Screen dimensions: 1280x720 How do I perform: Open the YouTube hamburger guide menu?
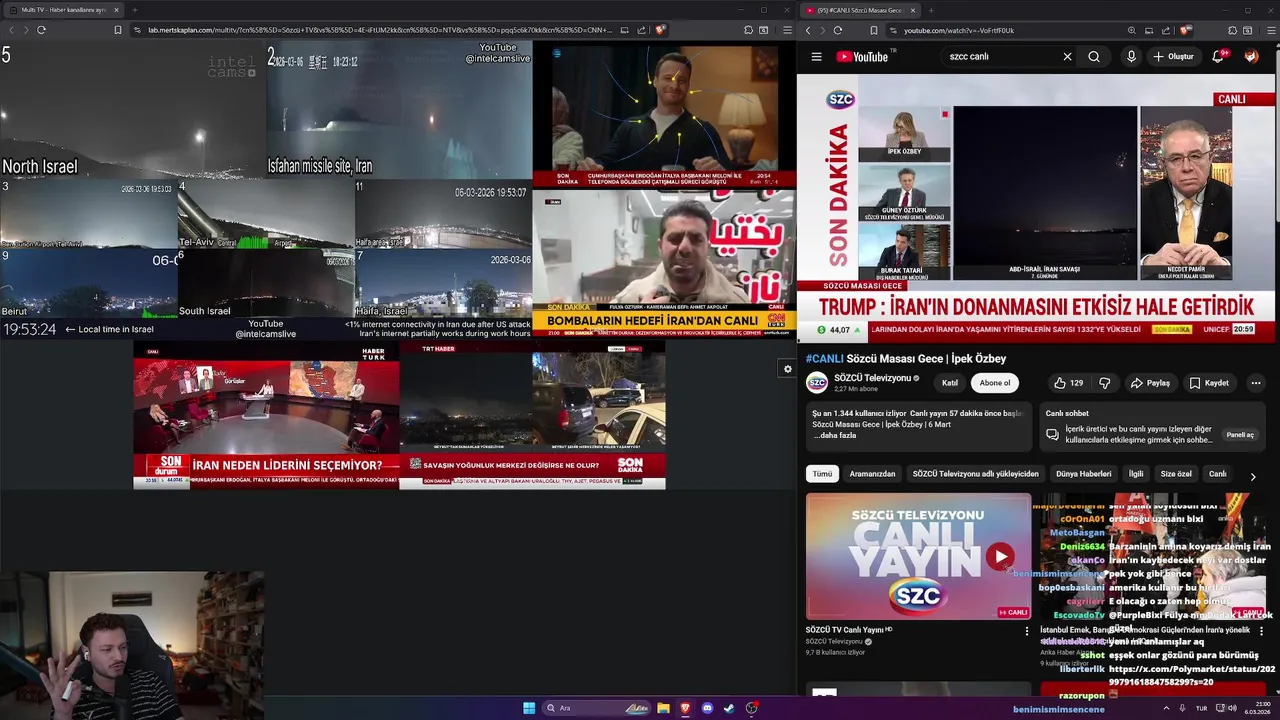tap(816, 57)
